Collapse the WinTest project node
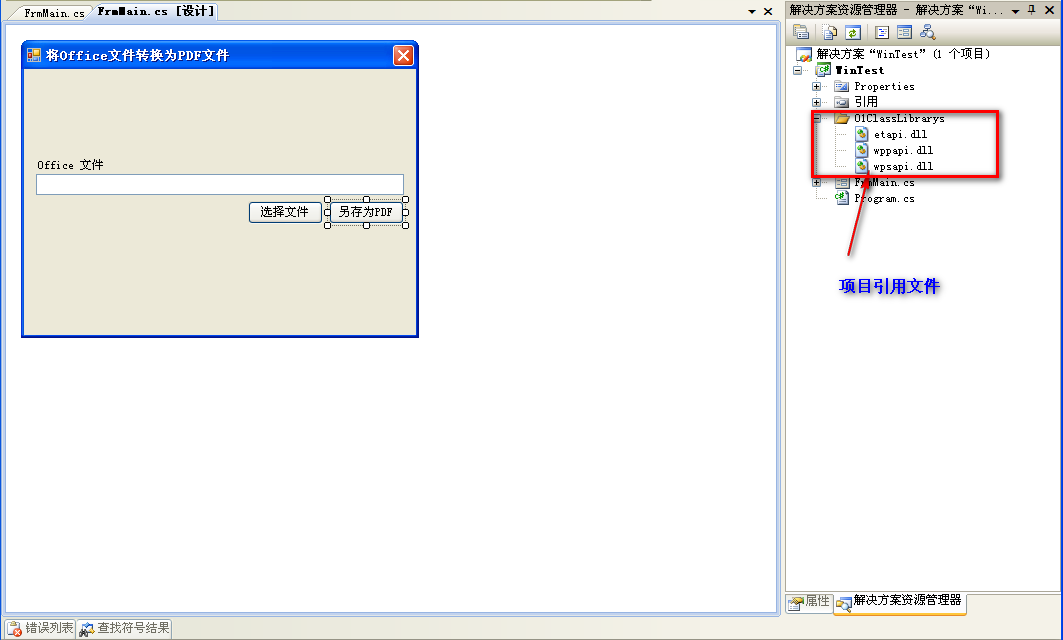 pyautogui.click(x=797, y=71)
